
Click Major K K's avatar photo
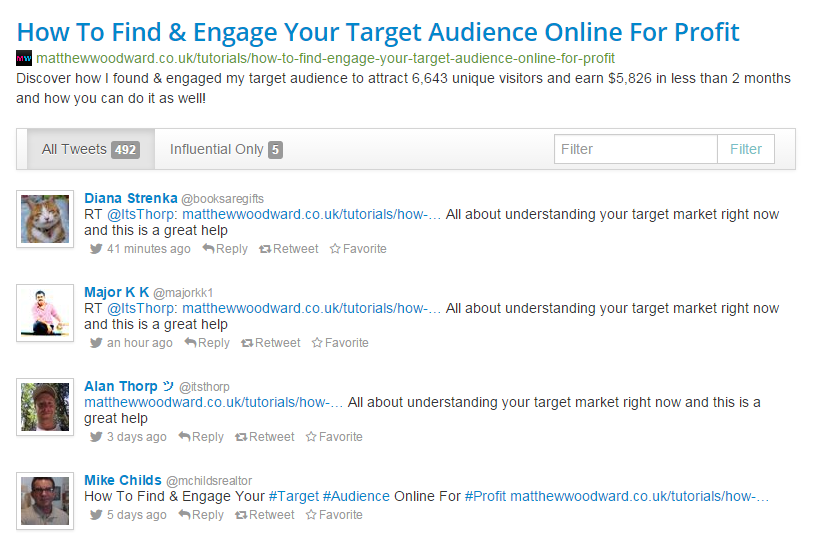coord(45,313)
